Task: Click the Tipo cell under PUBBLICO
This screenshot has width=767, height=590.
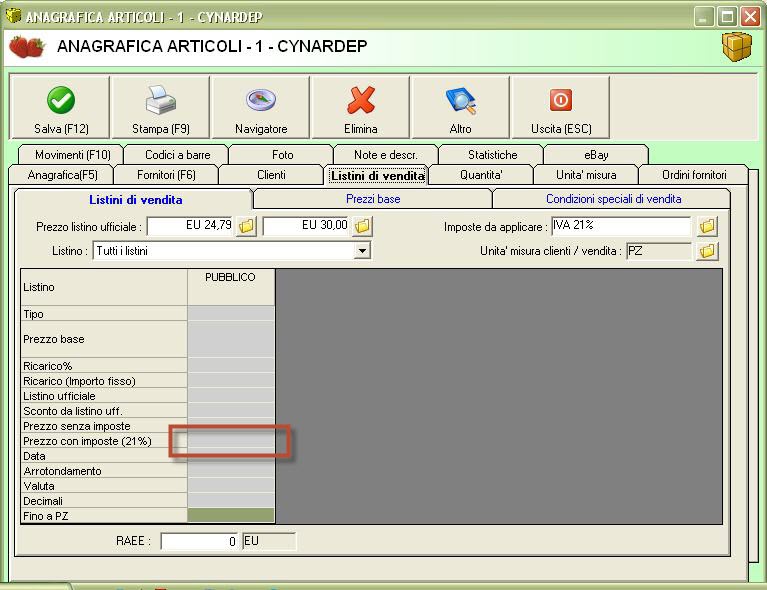Action: 230,314
